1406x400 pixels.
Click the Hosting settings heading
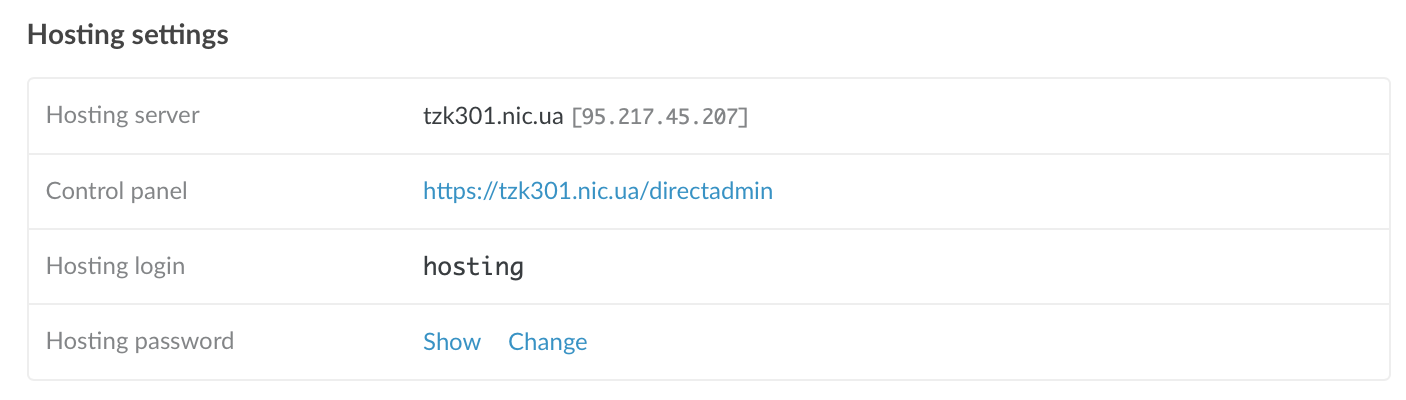tap(128, 35)
